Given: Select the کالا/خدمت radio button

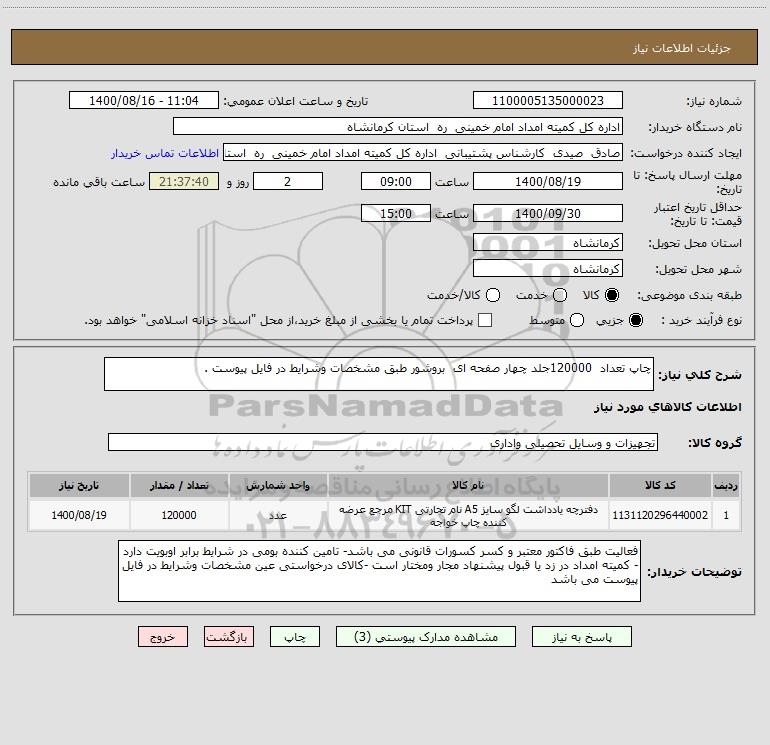Looking at the screenshot, I should click(493, 295).
